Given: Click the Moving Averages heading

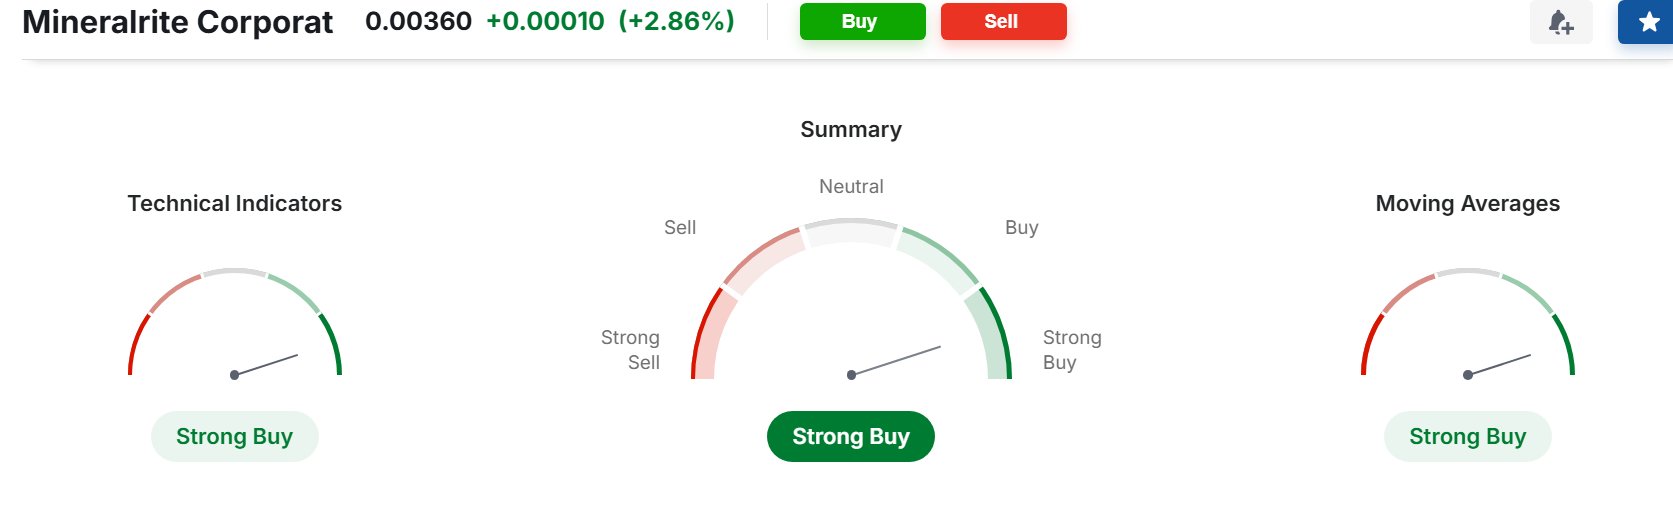Looking at the screenshot, I should tap(1467, 203).
